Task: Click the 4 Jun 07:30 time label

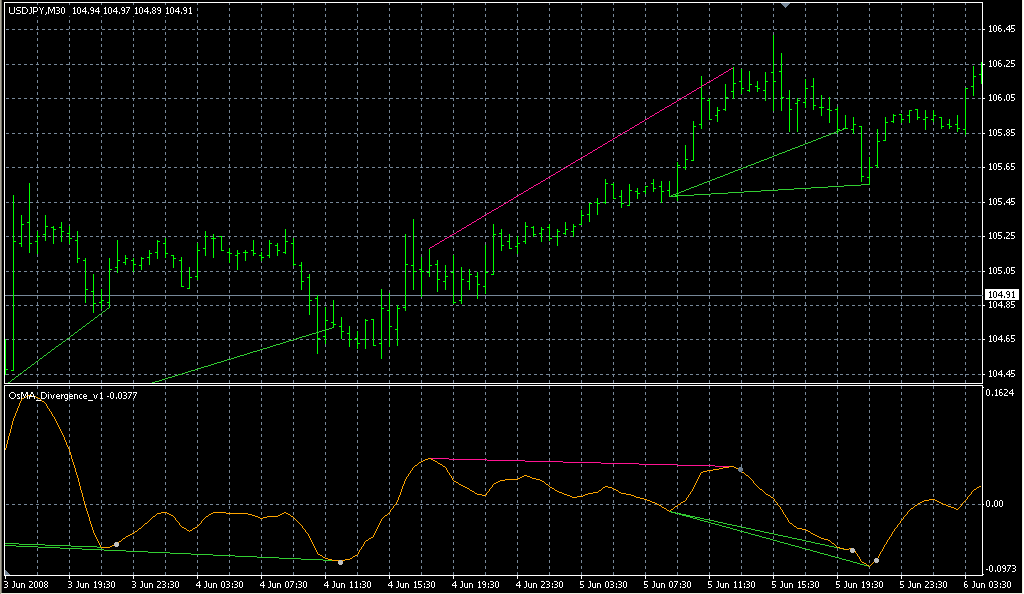Action: (x=283, y=585)
